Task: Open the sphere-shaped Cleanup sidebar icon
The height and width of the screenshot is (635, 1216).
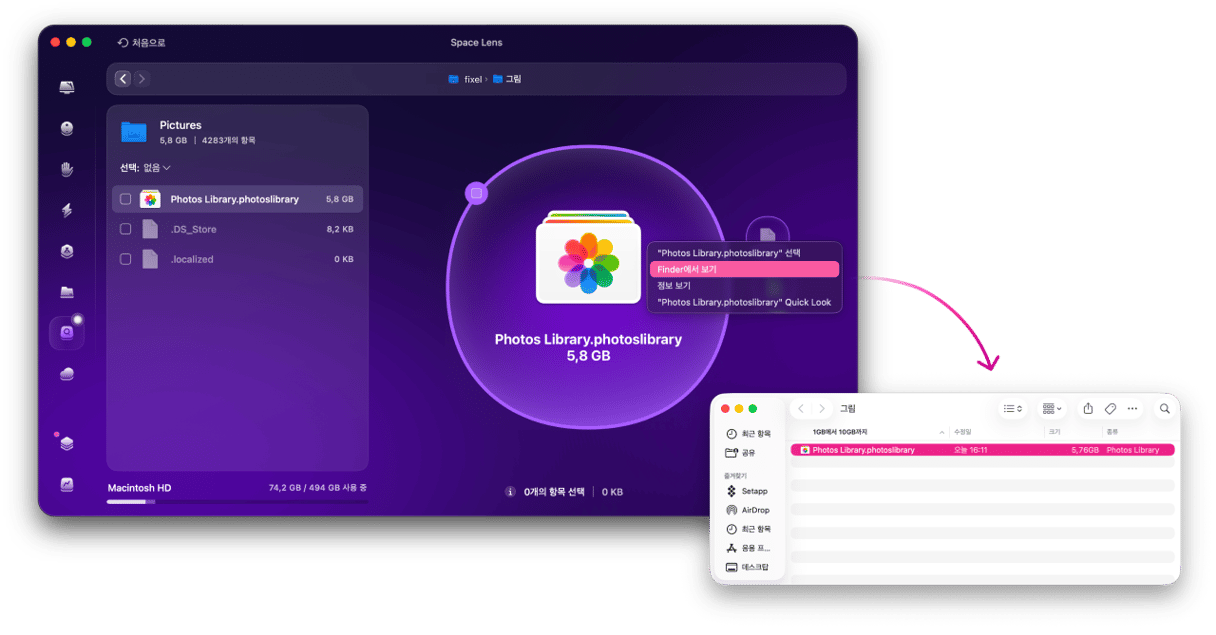Action: [67, 128]
